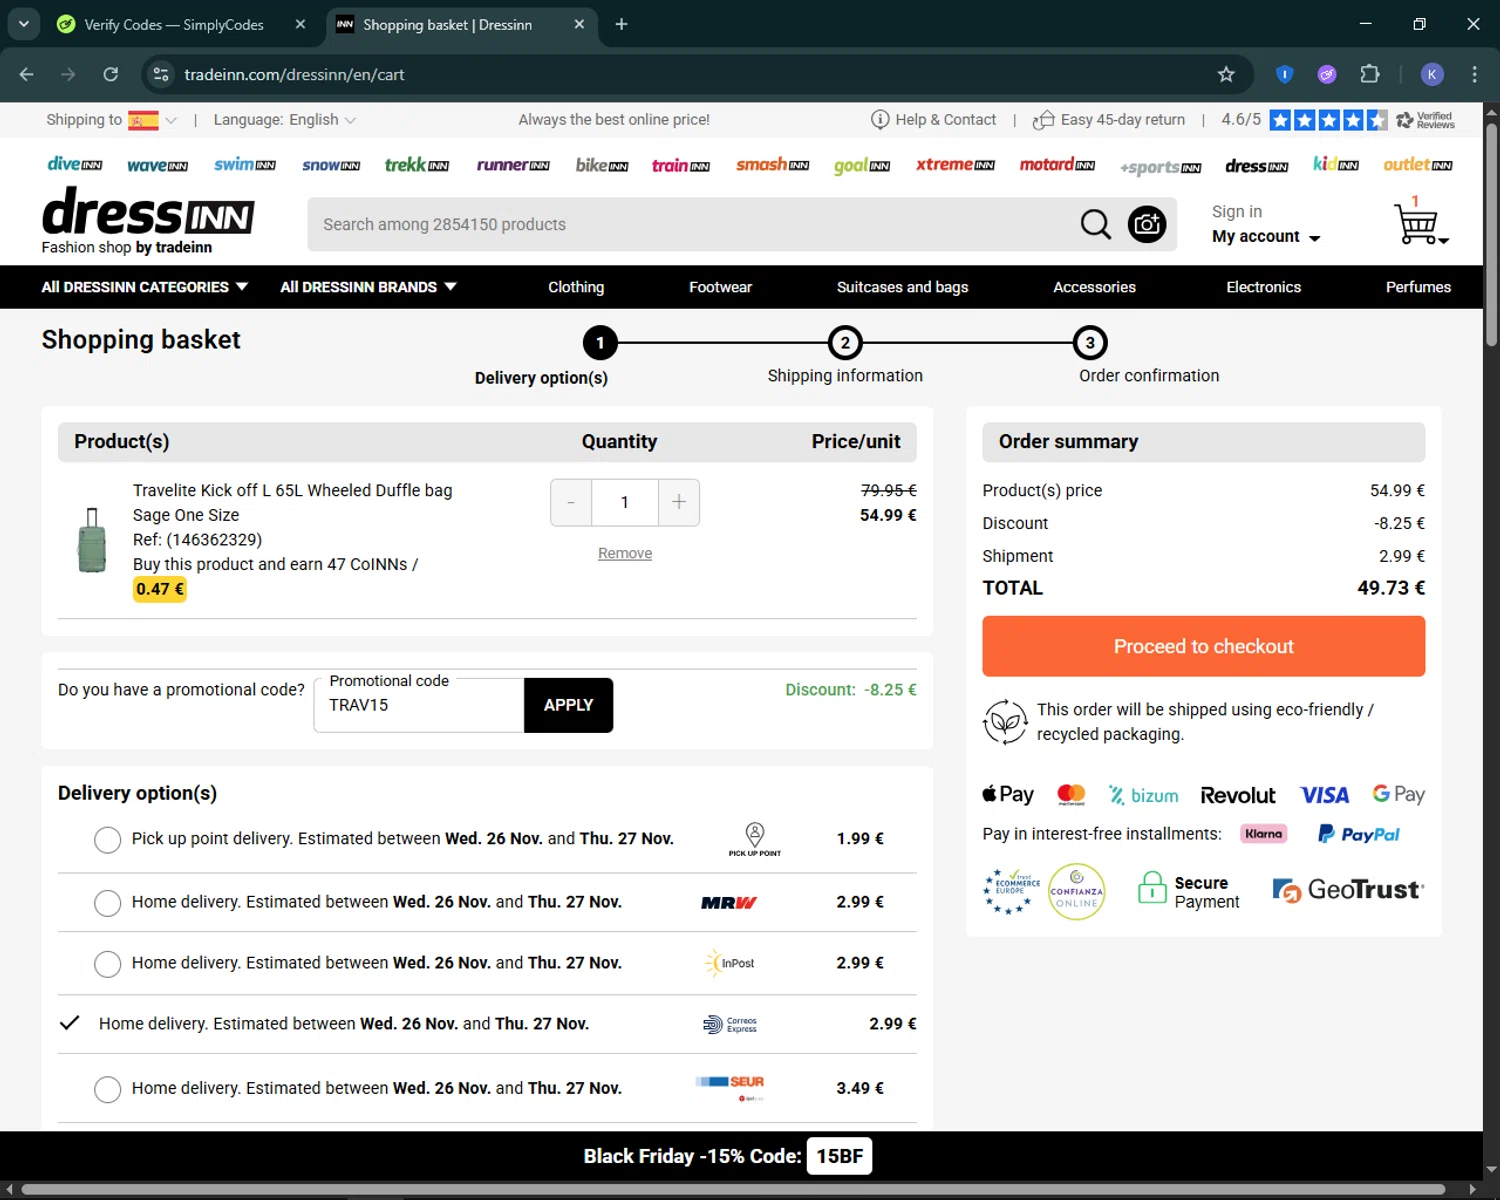Open Language English dropdown
The width and height of the screenshot is (1500, 1200).
284,120
